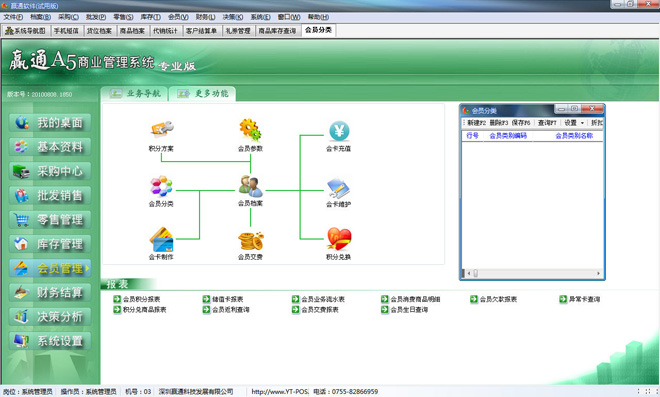Open the 会员档案 people icon
660x397 pixels.
pos(250,187)
